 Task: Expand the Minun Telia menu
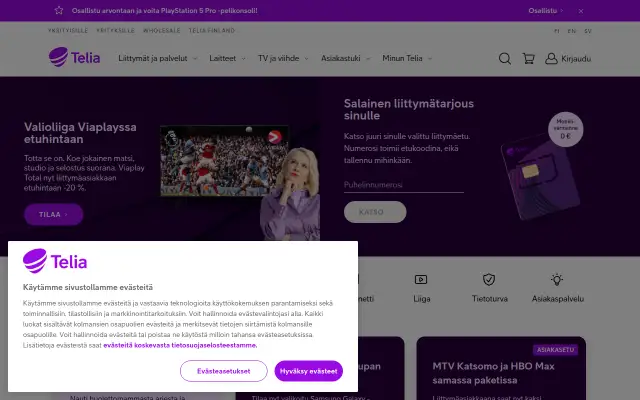(x=407, y=58)
